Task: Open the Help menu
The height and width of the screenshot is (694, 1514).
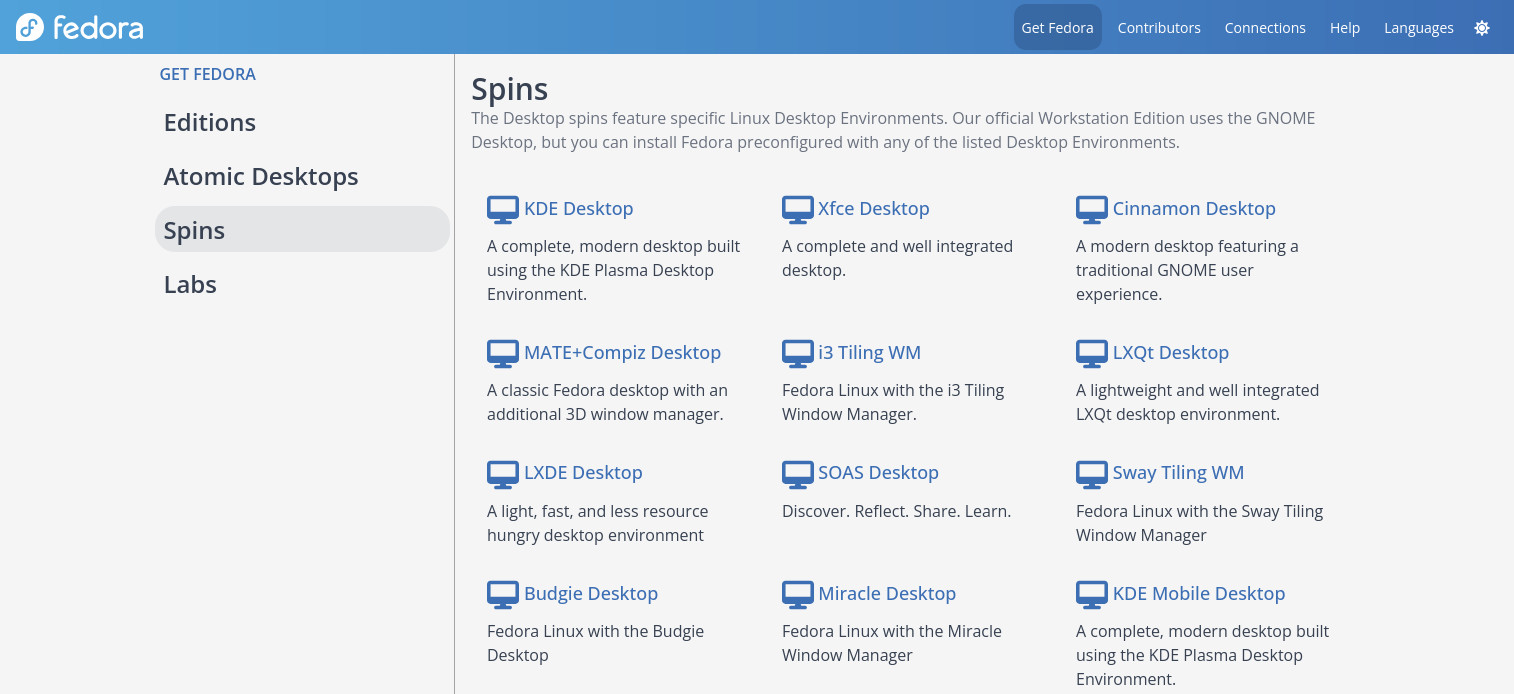Action: pyautogui.click(x=1345, y=28)
